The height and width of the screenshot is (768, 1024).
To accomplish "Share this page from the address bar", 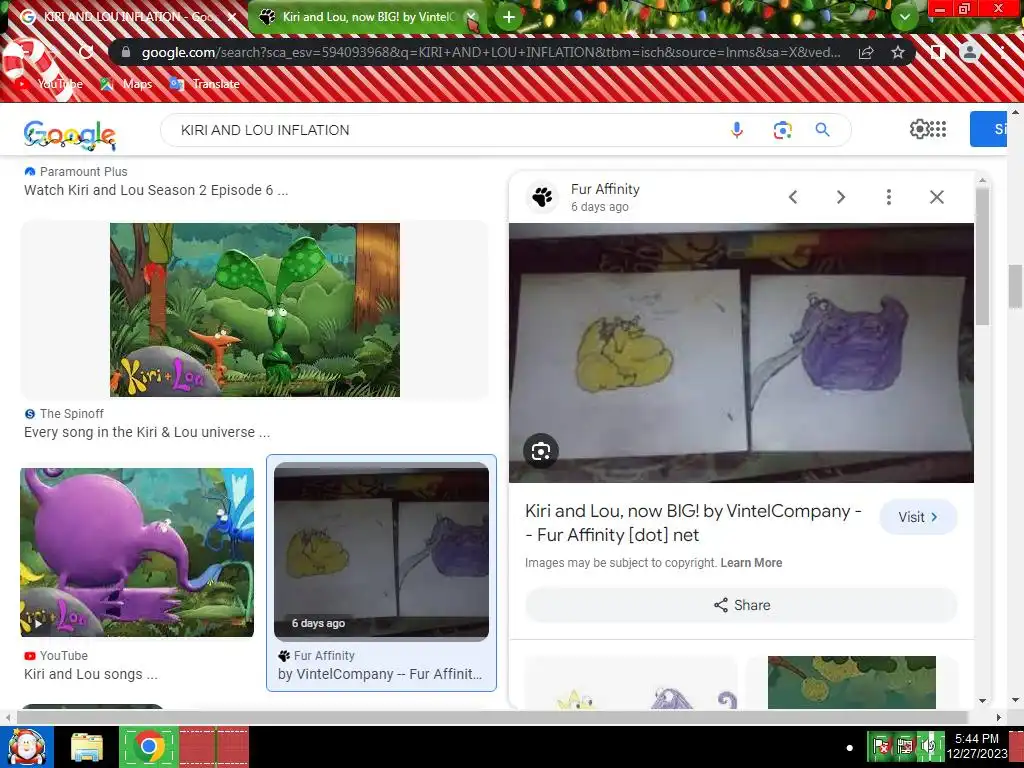I will click(x=866, y=52).
